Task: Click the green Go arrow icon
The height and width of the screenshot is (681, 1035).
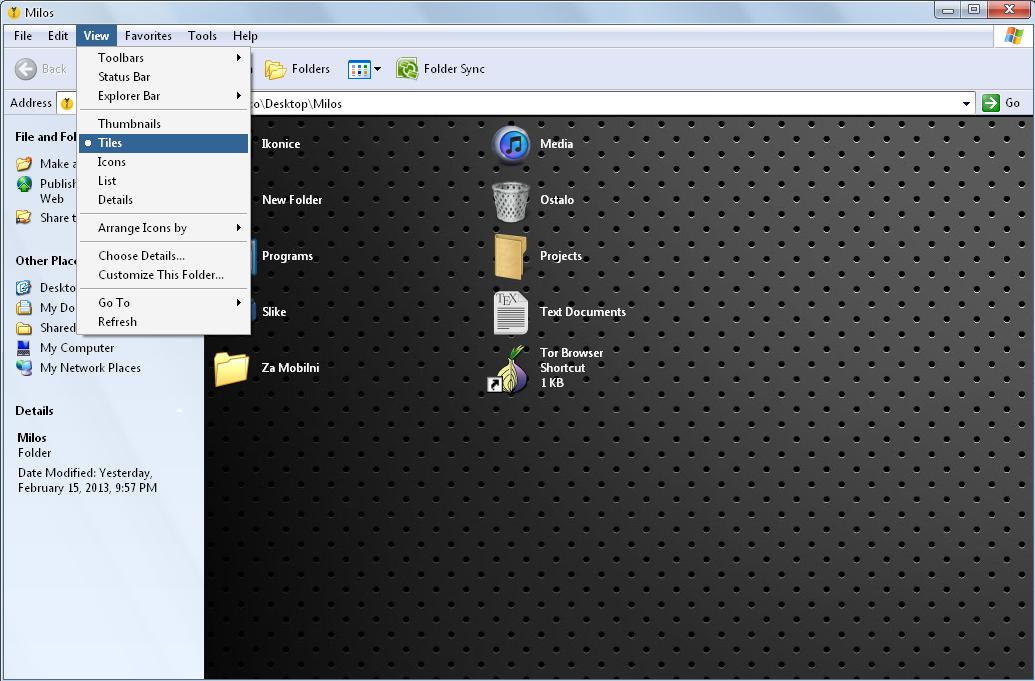Action: click(991, 103)
